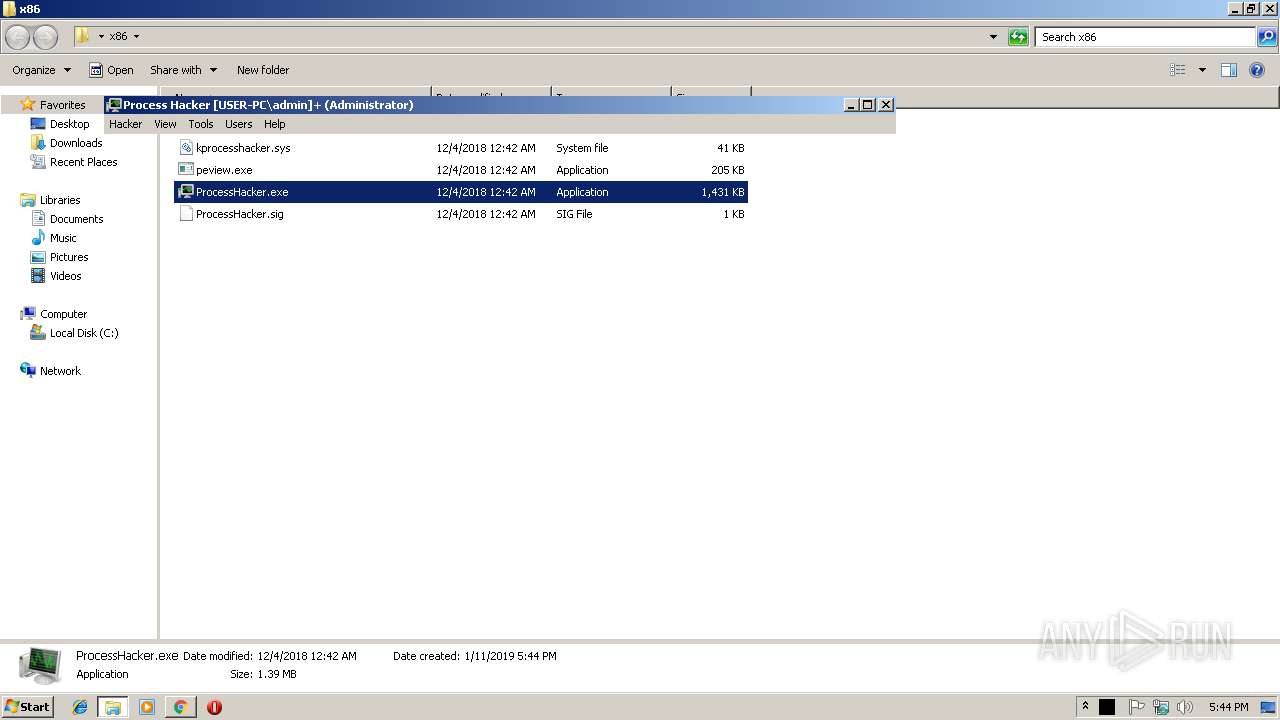The height and width of the screenshot is (720, 1280).
Task: Click the Desktop icon in Favorites
Action: point(38,124)
